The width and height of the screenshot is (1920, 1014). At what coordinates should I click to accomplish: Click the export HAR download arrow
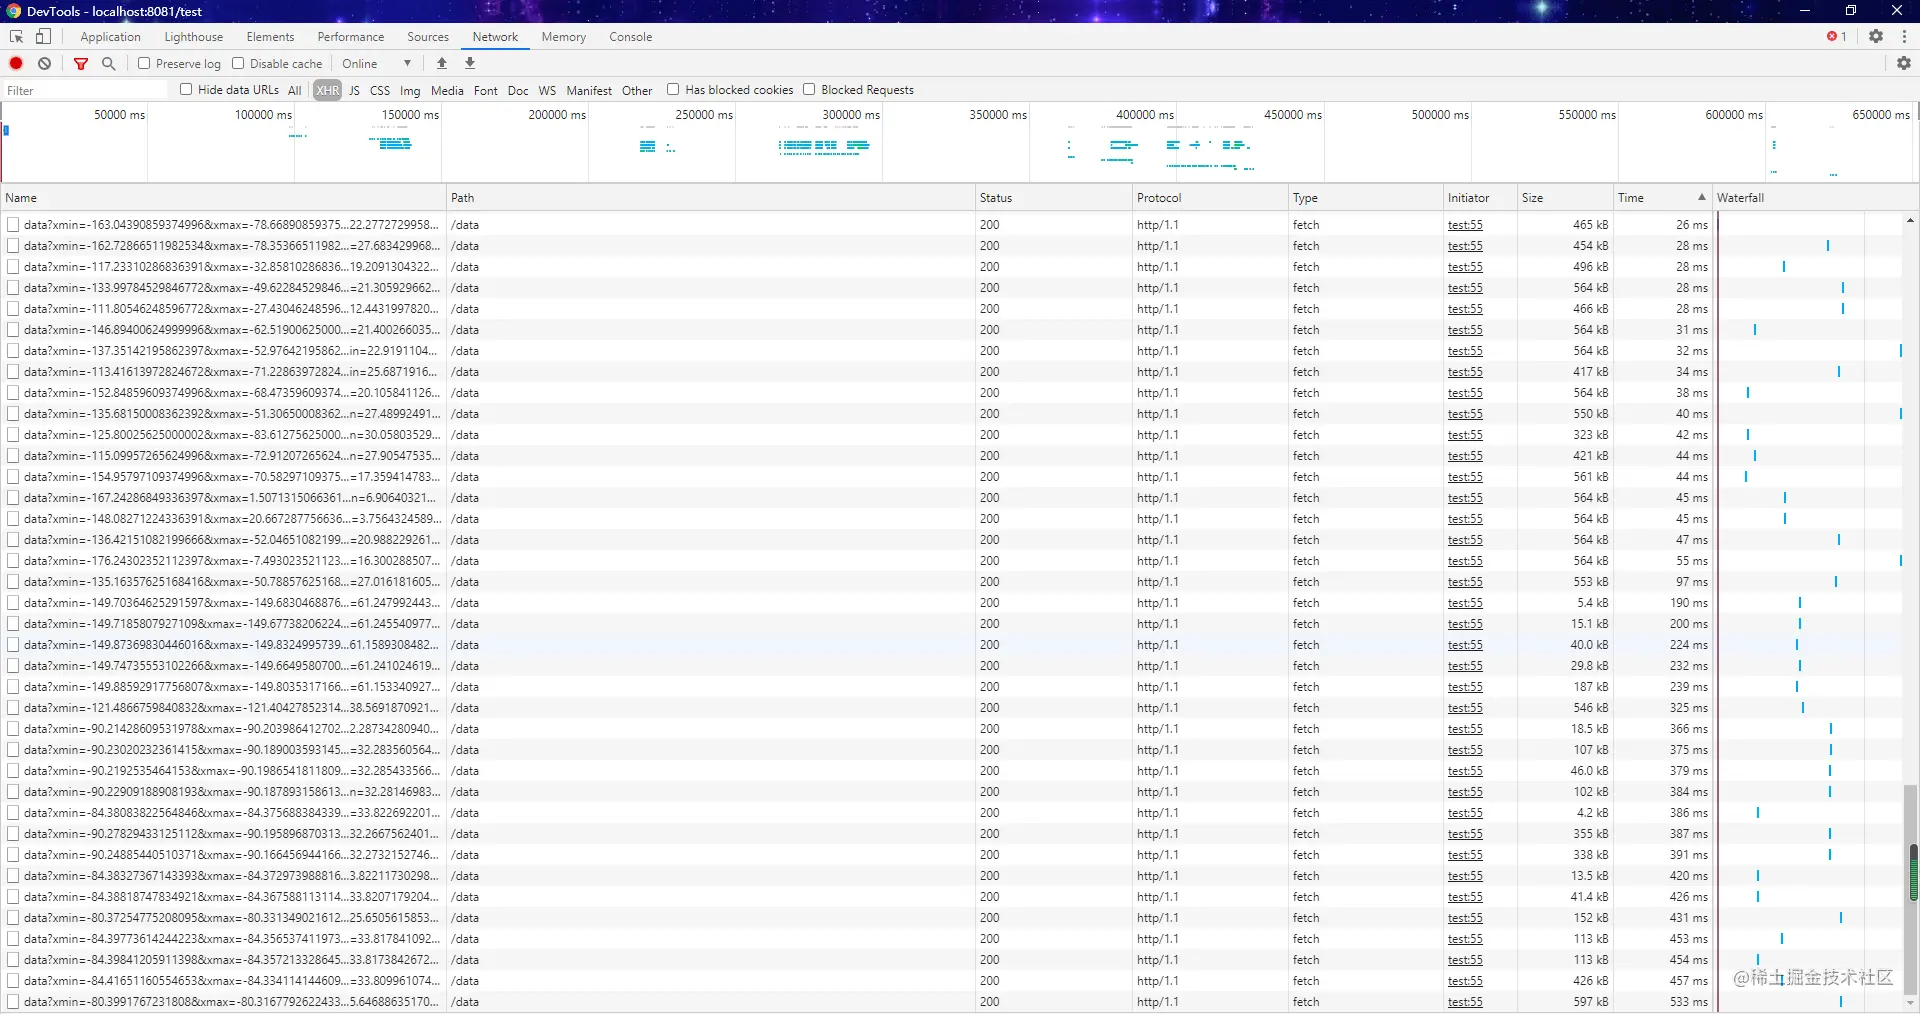tap(470, 63)
